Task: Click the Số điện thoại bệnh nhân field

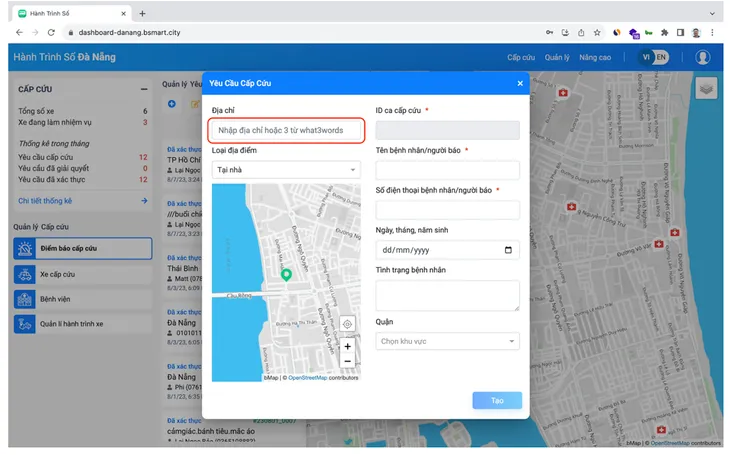Action: [447, 210]
